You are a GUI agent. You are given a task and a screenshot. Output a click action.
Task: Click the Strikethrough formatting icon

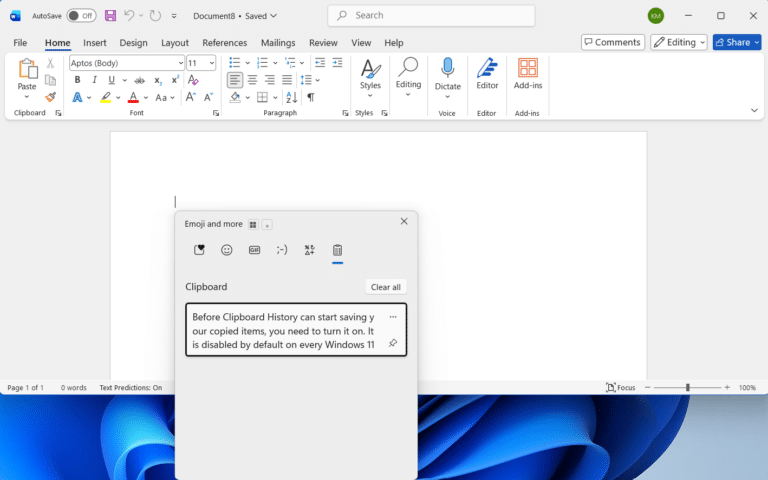coord(140,80)
